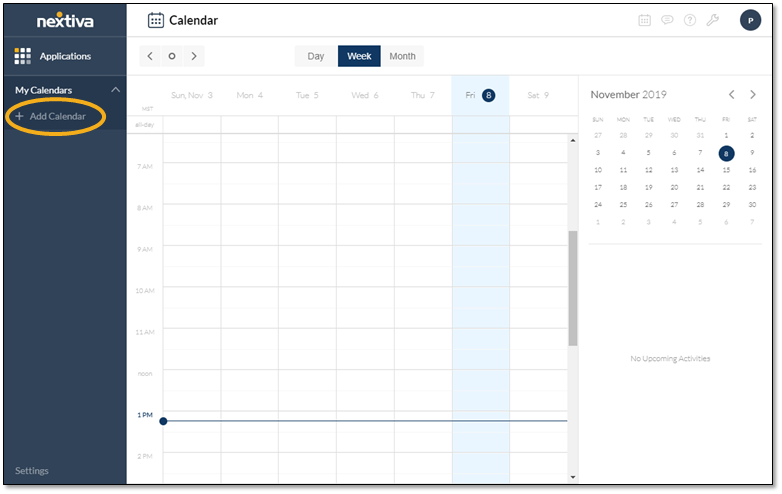Open the Applications grid icon
The width and height of the screenshot is (782, 494).
(x=22, y=56)
